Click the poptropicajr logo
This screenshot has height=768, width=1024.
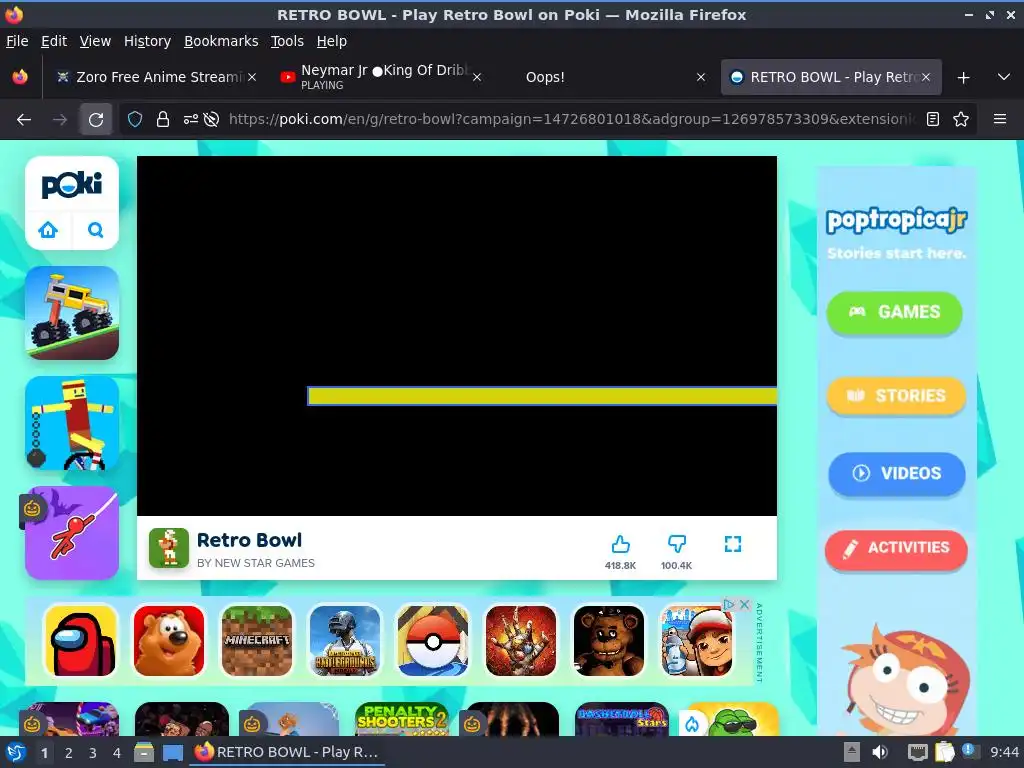(896, 221)
